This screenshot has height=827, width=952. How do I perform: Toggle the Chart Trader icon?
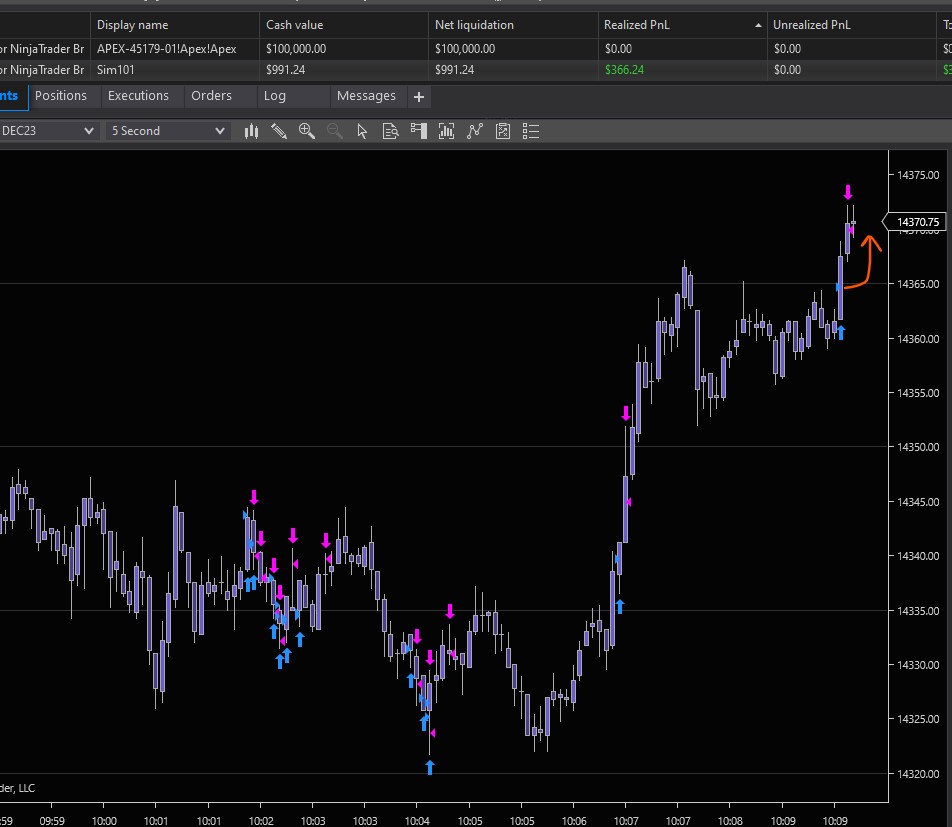(419, 131)
